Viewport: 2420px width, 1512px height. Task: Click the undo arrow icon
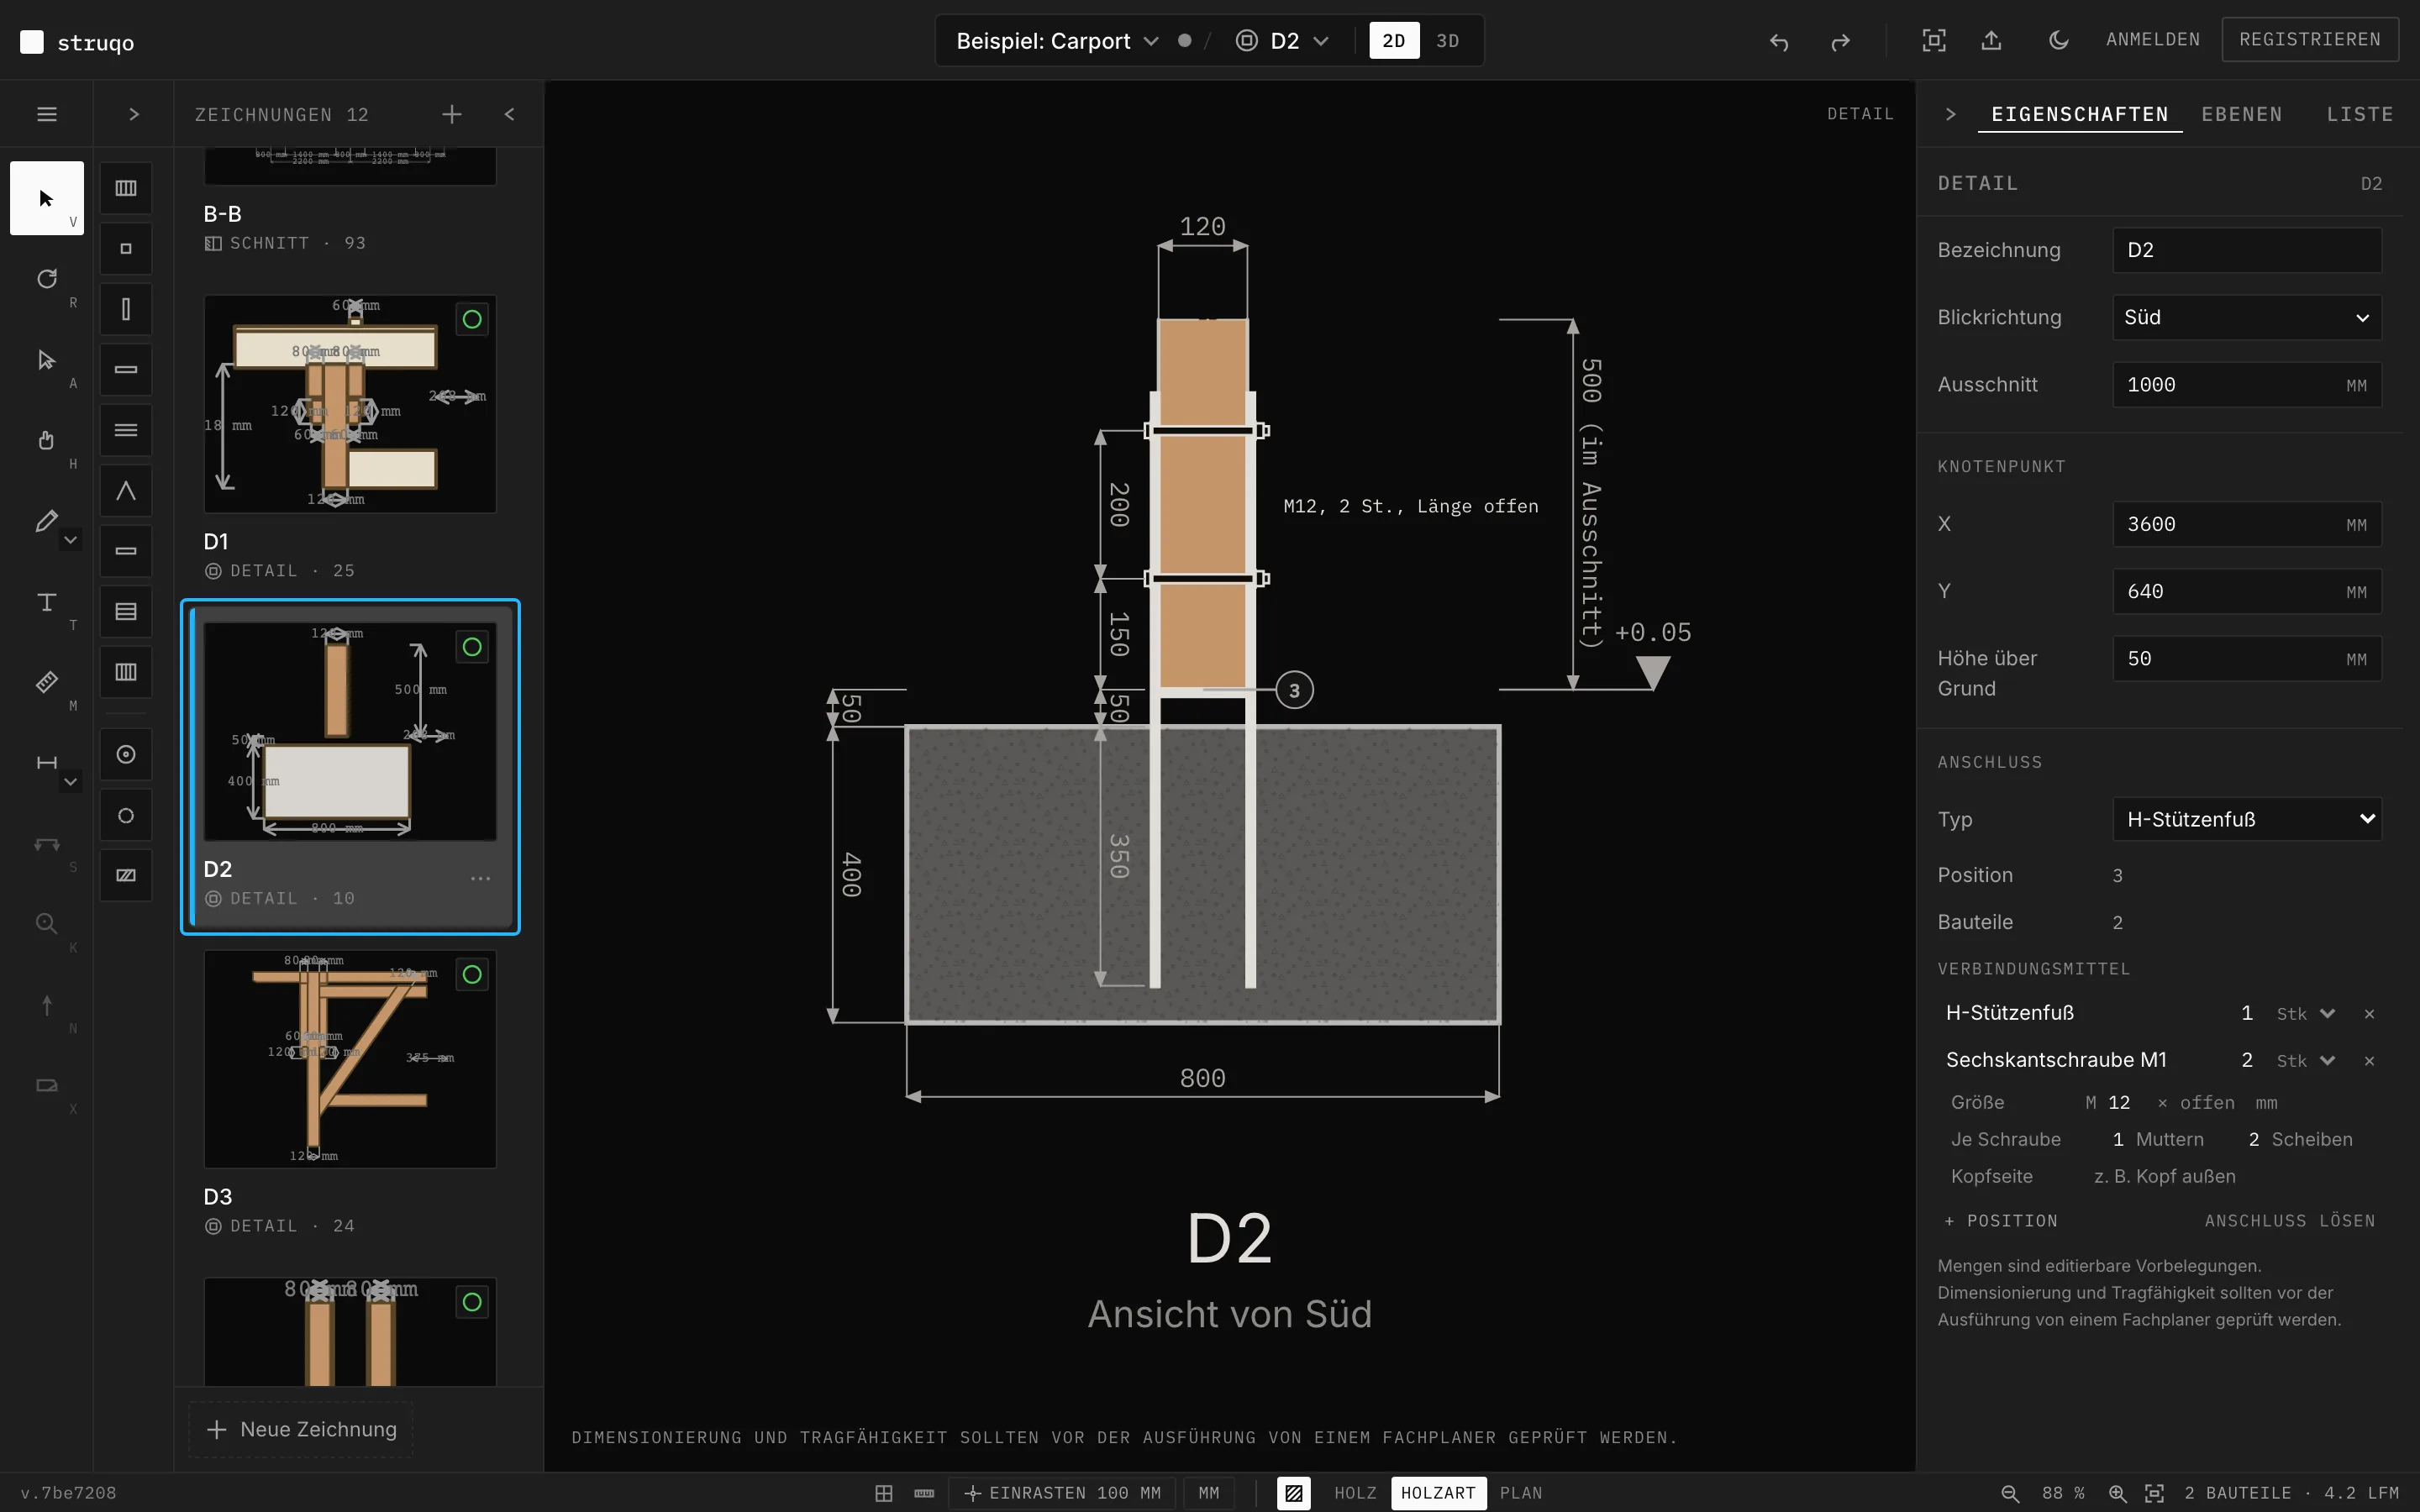click(1778, 41)
